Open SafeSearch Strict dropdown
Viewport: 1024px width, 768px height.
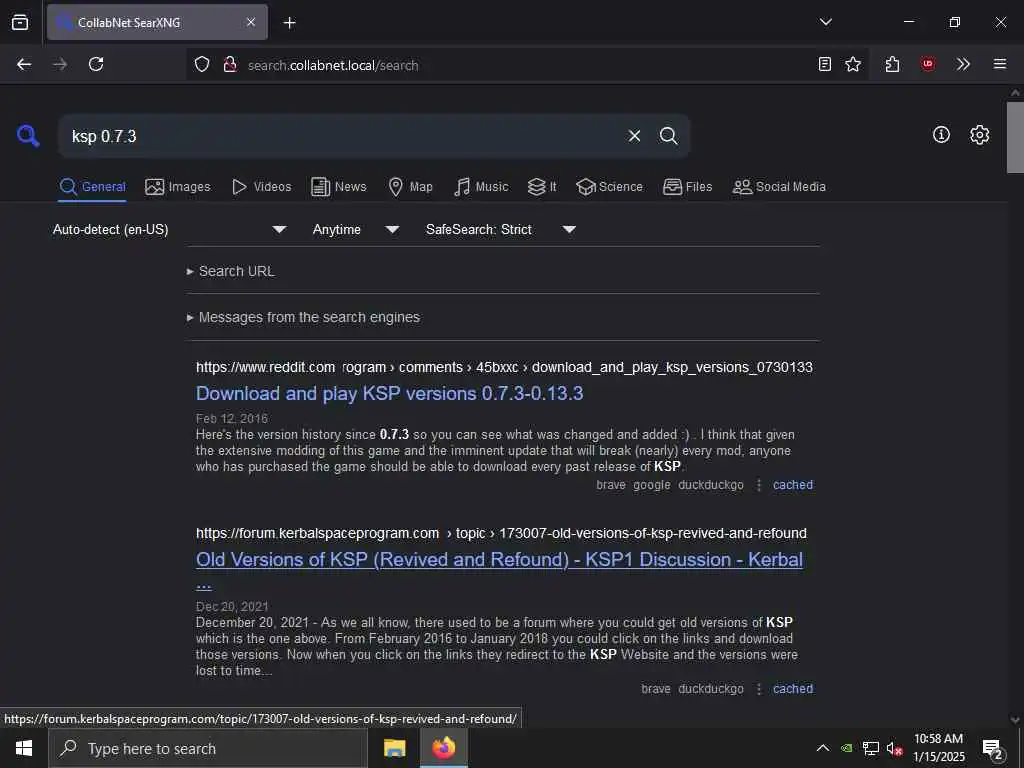pos(501,229)
